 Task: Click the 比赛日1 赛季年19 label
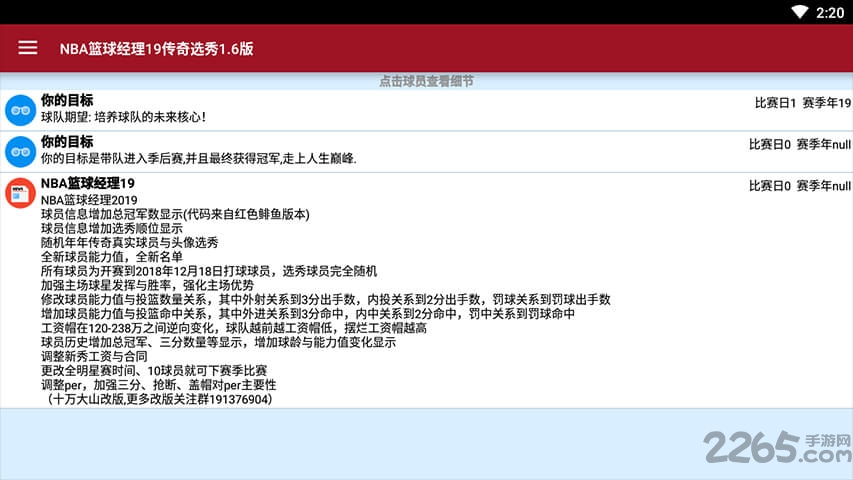coord(802,103)
